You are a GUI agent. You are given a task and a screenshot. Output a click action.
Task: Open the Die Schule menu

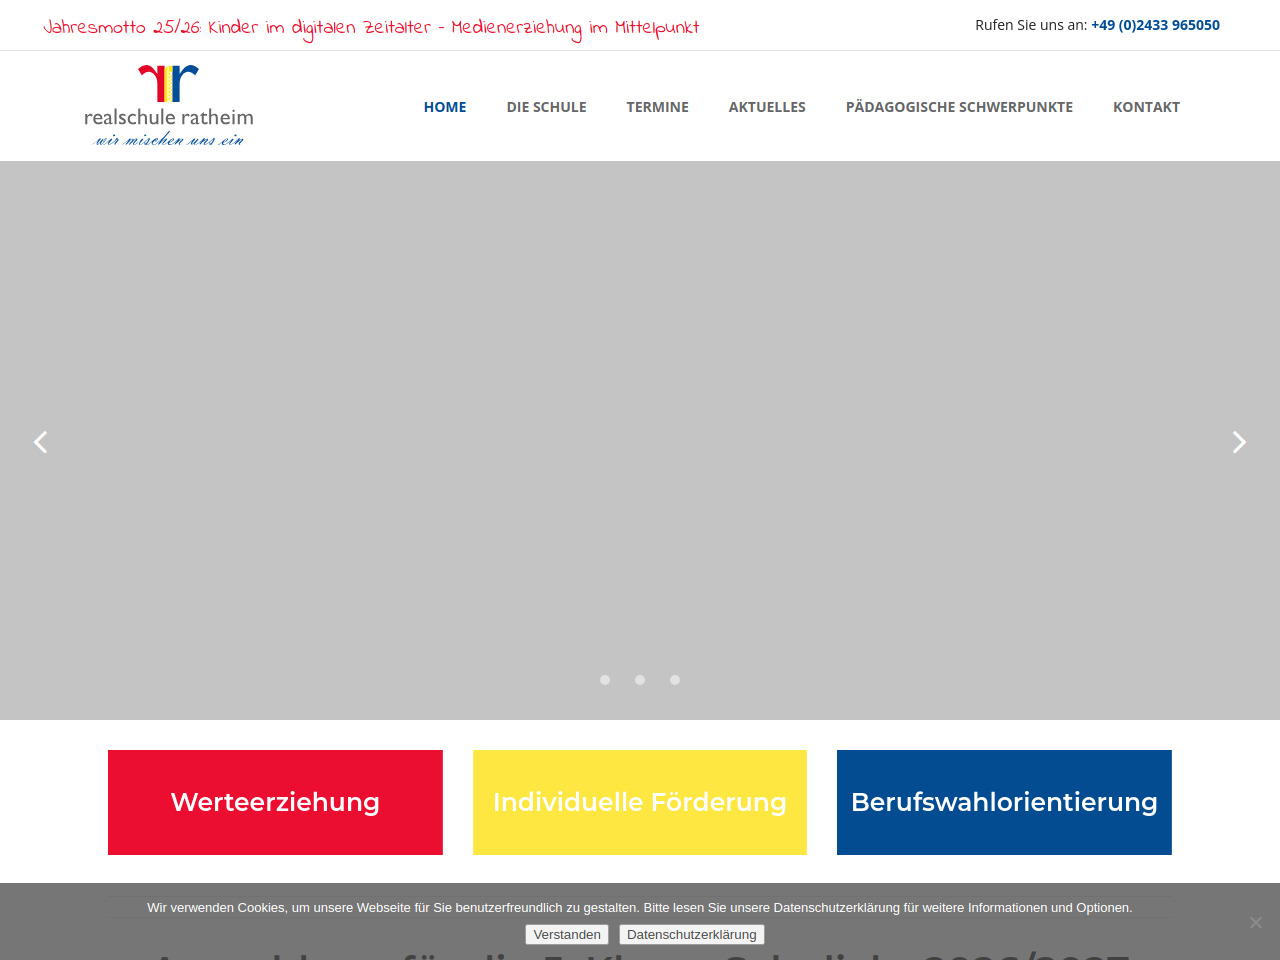pyautogui.click(x=546, y=107)
